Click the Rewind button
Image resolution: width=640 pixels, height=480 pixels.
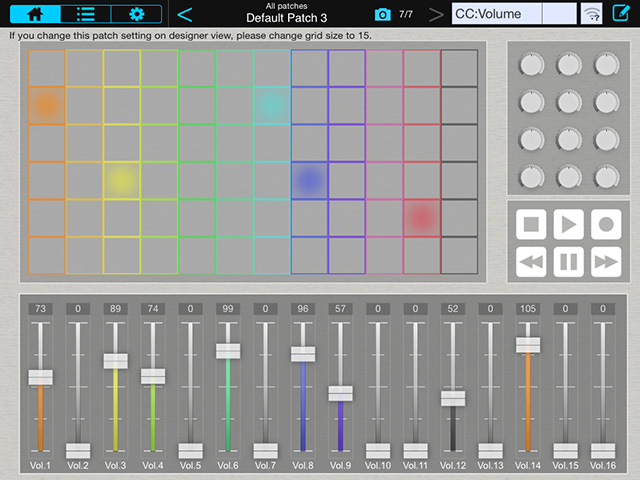click(x=531, y=262)
